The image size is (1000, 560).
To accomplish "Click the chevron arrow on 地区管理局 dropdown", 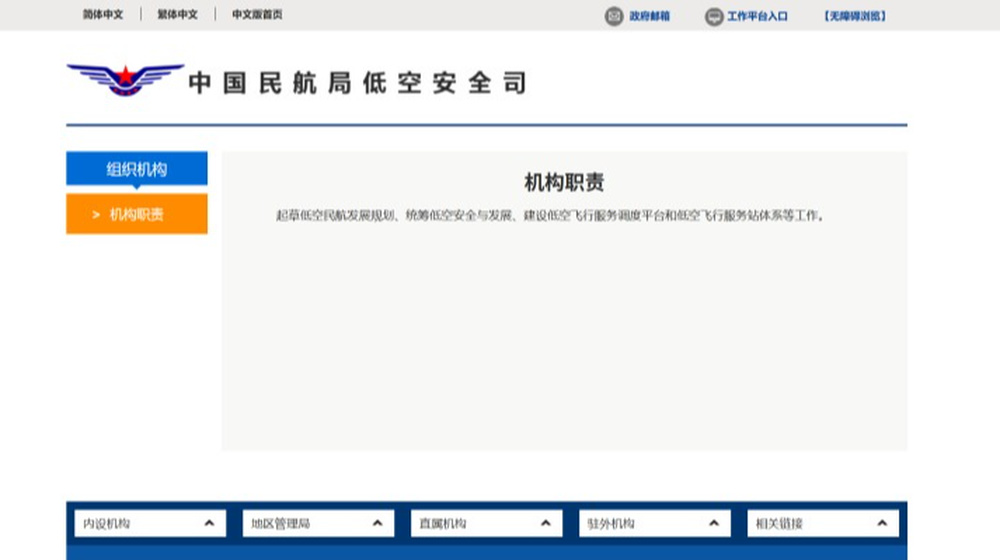I will click(378, 523).
